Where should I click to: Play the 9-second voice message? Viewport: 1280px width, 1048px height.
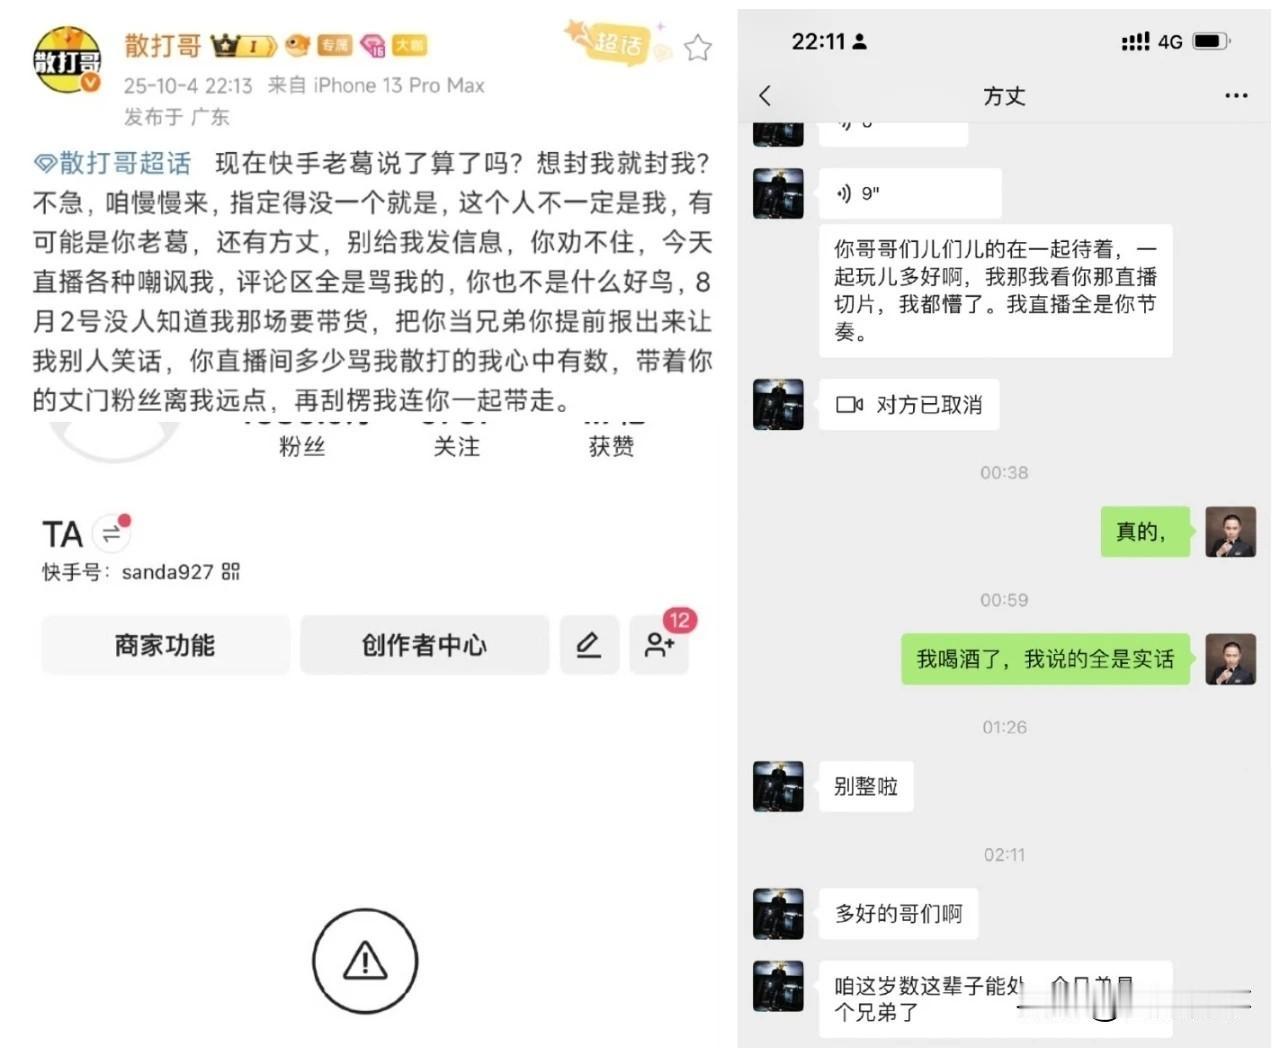point(910,193)
